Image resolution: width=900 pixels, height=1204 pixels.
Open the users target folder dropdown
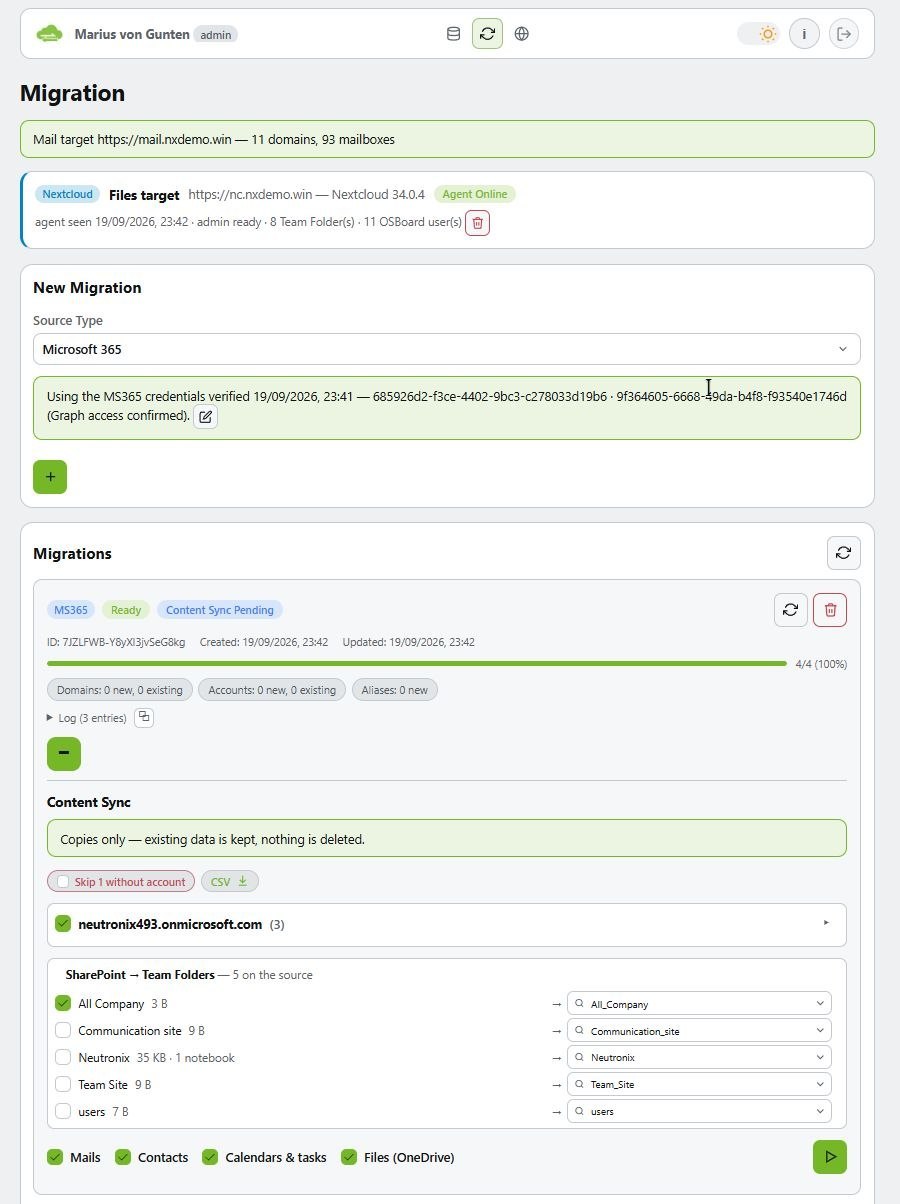699,1111
